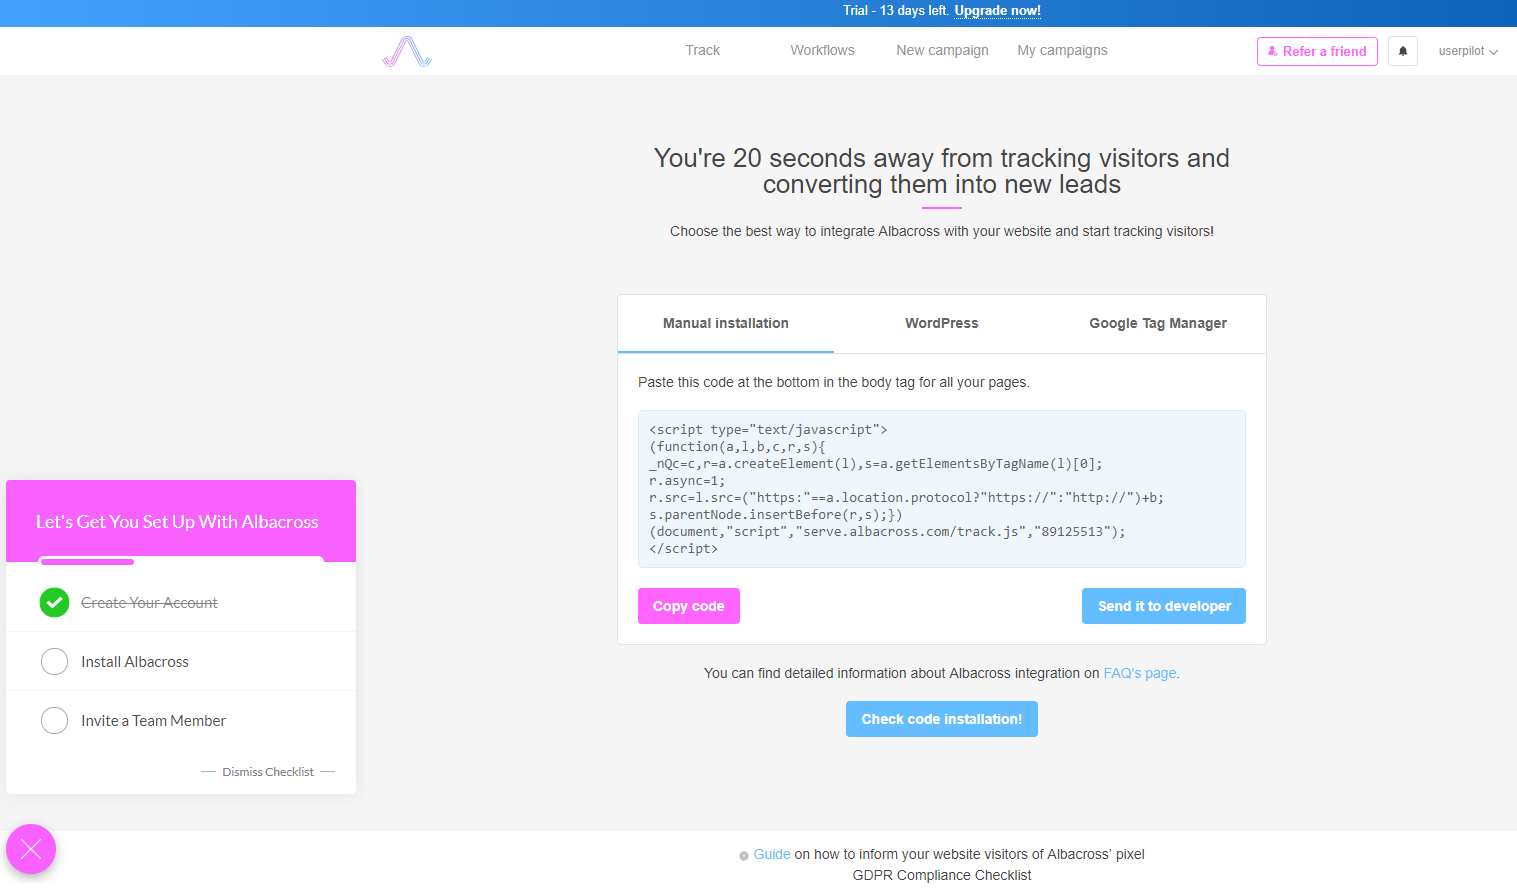Open My campaigns
Viewport: 1517px width, 895px height.
pyautogui.click(x=1062, y=50)
